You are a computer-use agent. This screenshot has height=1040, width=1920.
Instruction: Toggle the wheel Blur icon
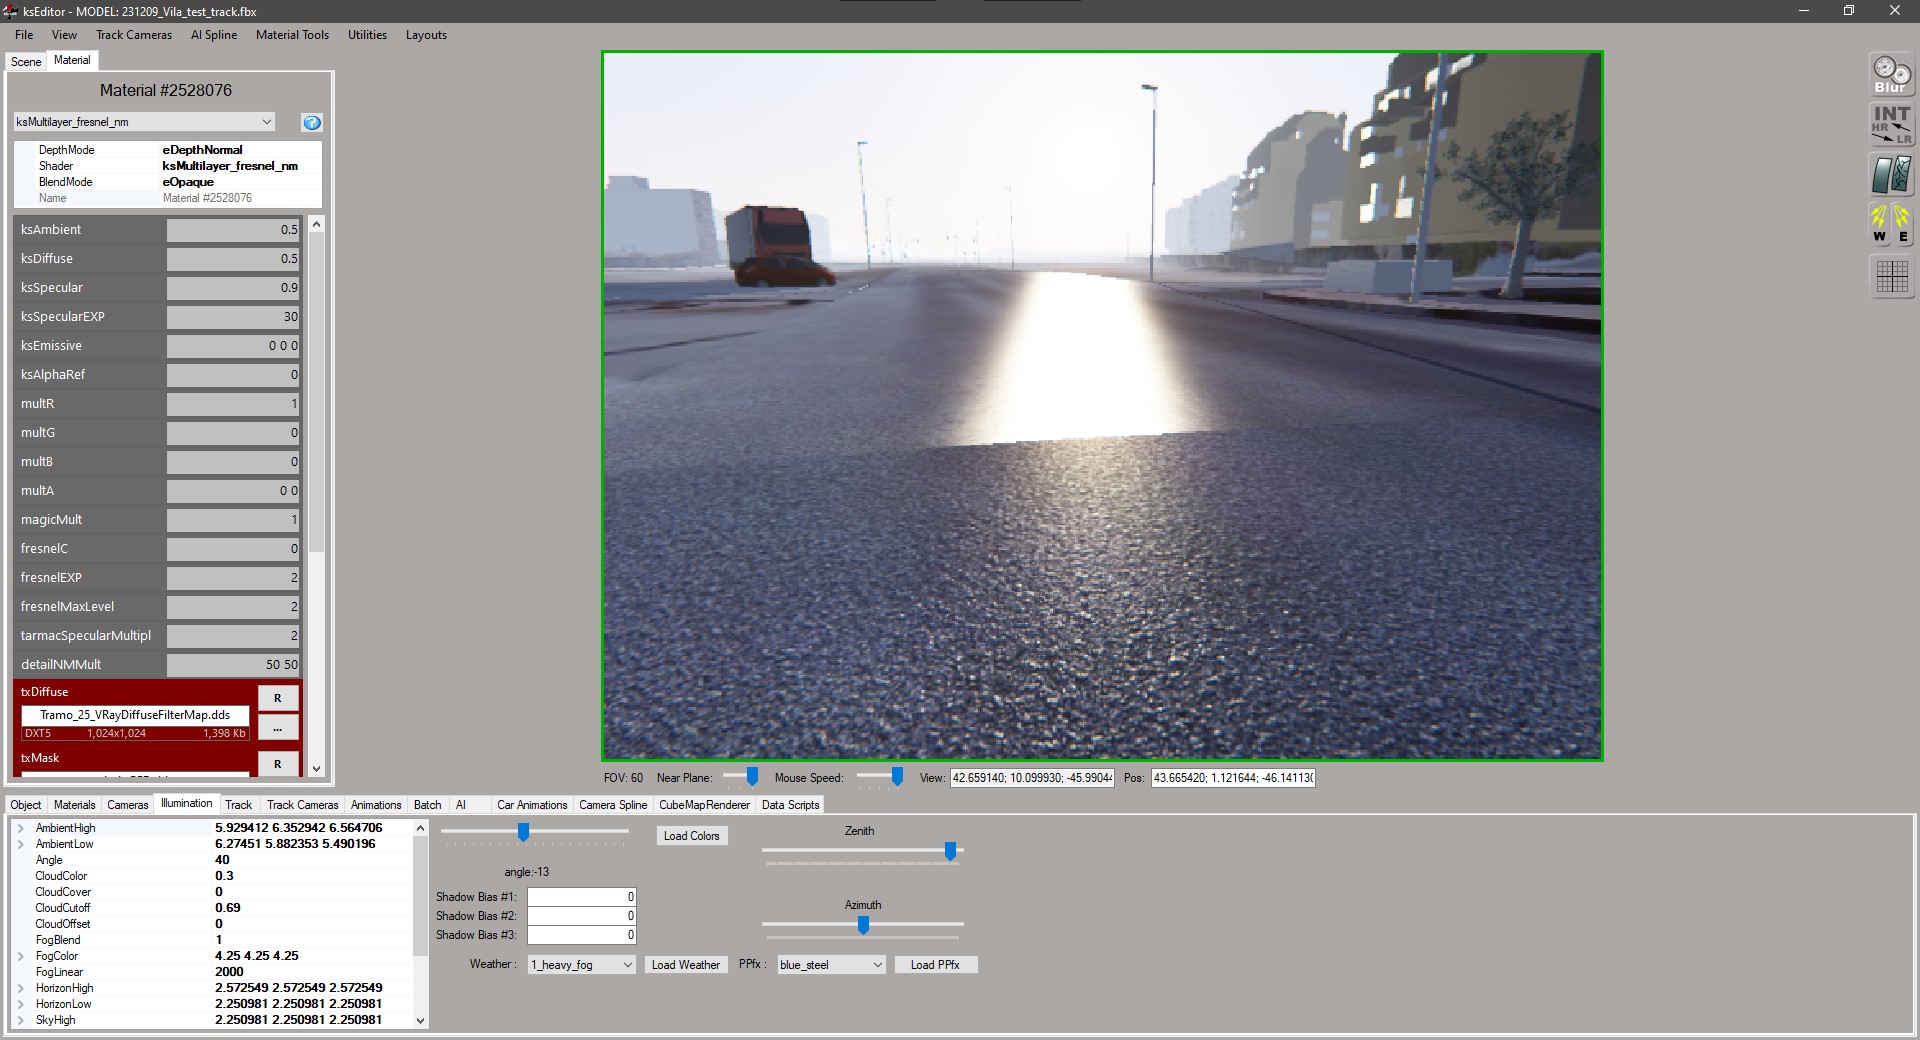click(1891, 75)
